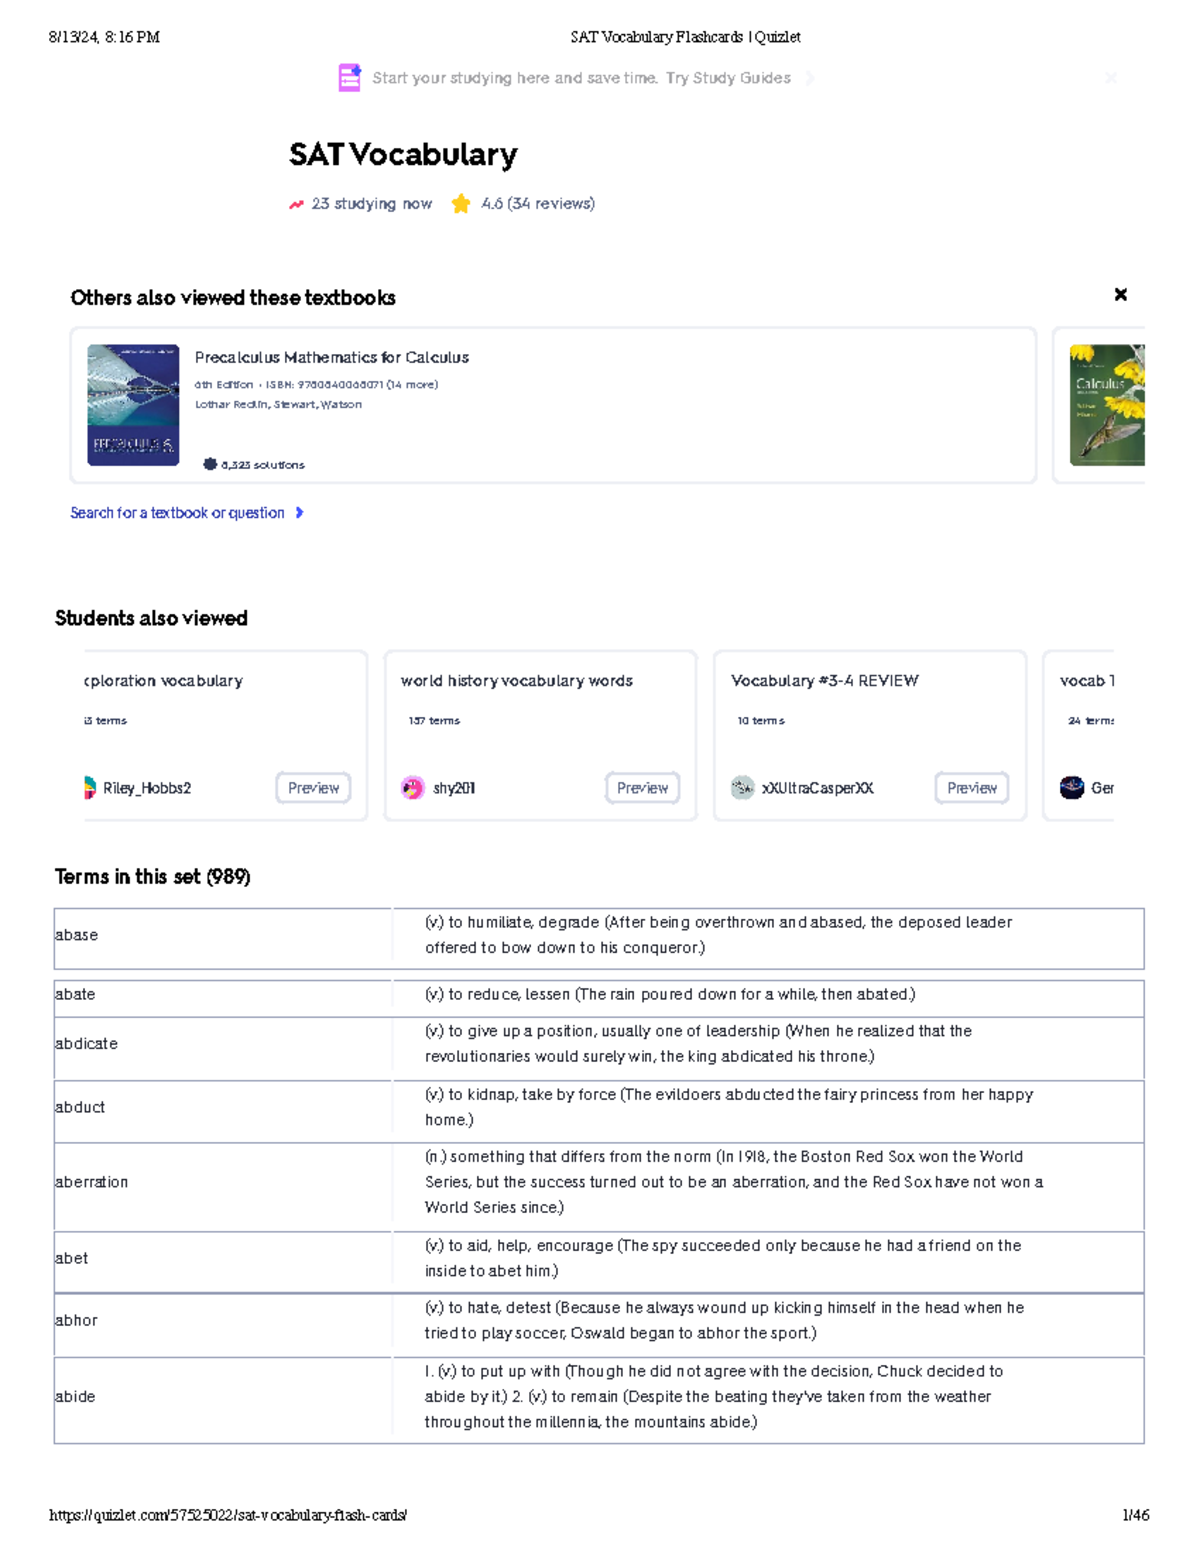The height and width of the screenshot is (1553, 1200).
Task: Click the Precalculus textbook cover image
Action: pos(133,405)
